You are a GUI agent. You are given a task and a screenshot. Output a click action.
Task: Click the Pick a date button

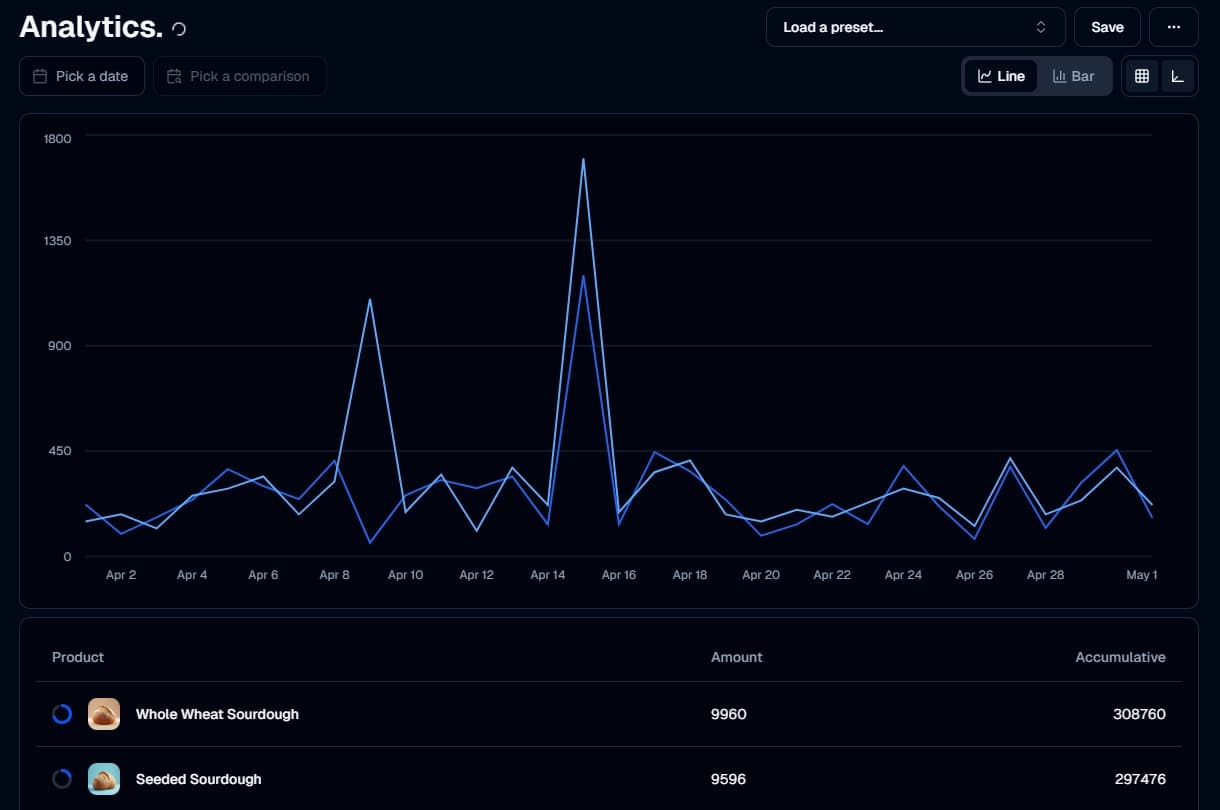(x=81, y=76)
